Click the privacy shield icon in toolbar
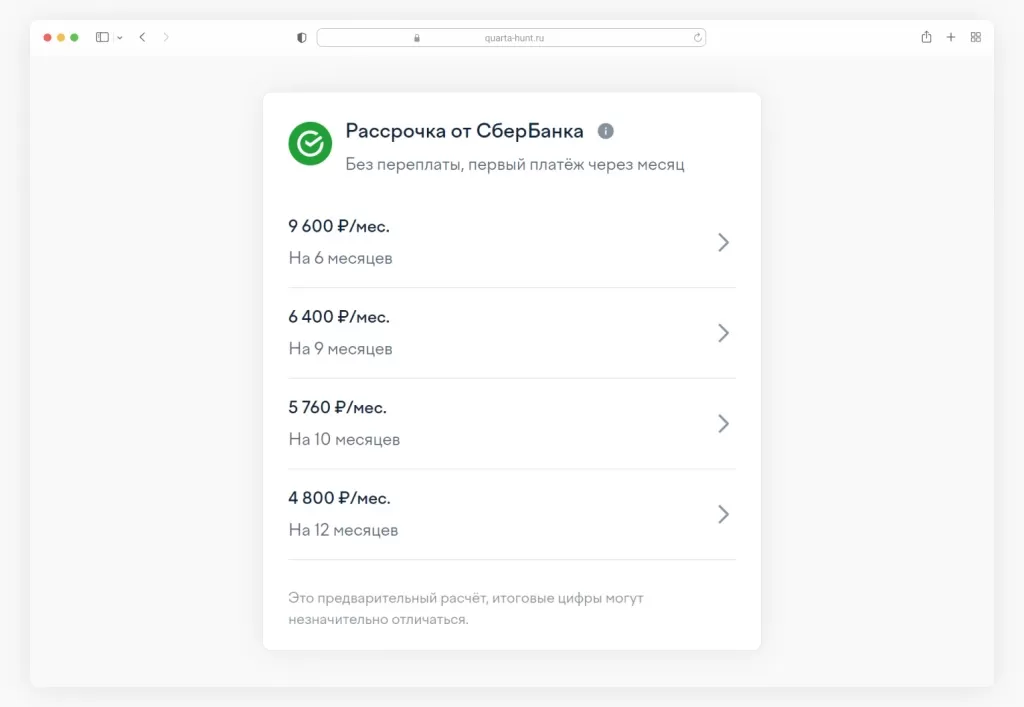The width and height of the screenshot is (1024, 707). (x=302, y=38)
